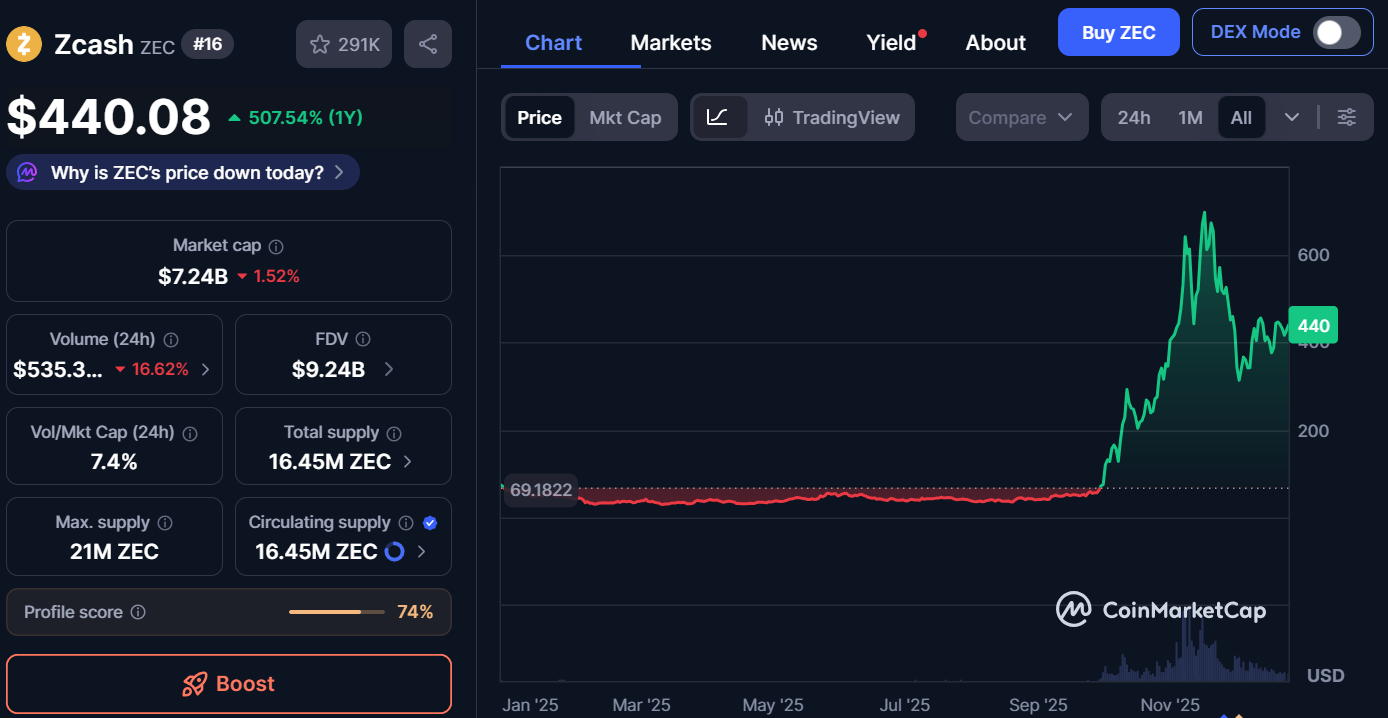Switch to TradingView candlestick chart
The height and width of the screenshot is (718, 1388).
coord(832,117)
